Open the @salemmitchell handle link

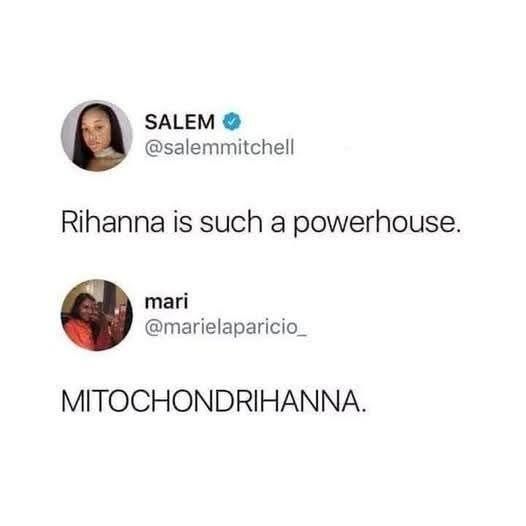point(219,147)
